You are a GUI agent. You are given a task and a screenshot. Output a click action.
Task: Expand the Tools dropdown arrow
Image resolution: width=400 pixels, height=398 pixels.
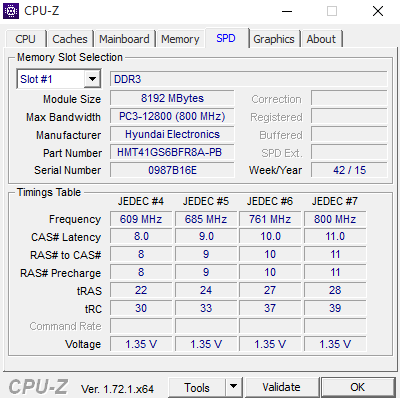[x=234, y=387]
